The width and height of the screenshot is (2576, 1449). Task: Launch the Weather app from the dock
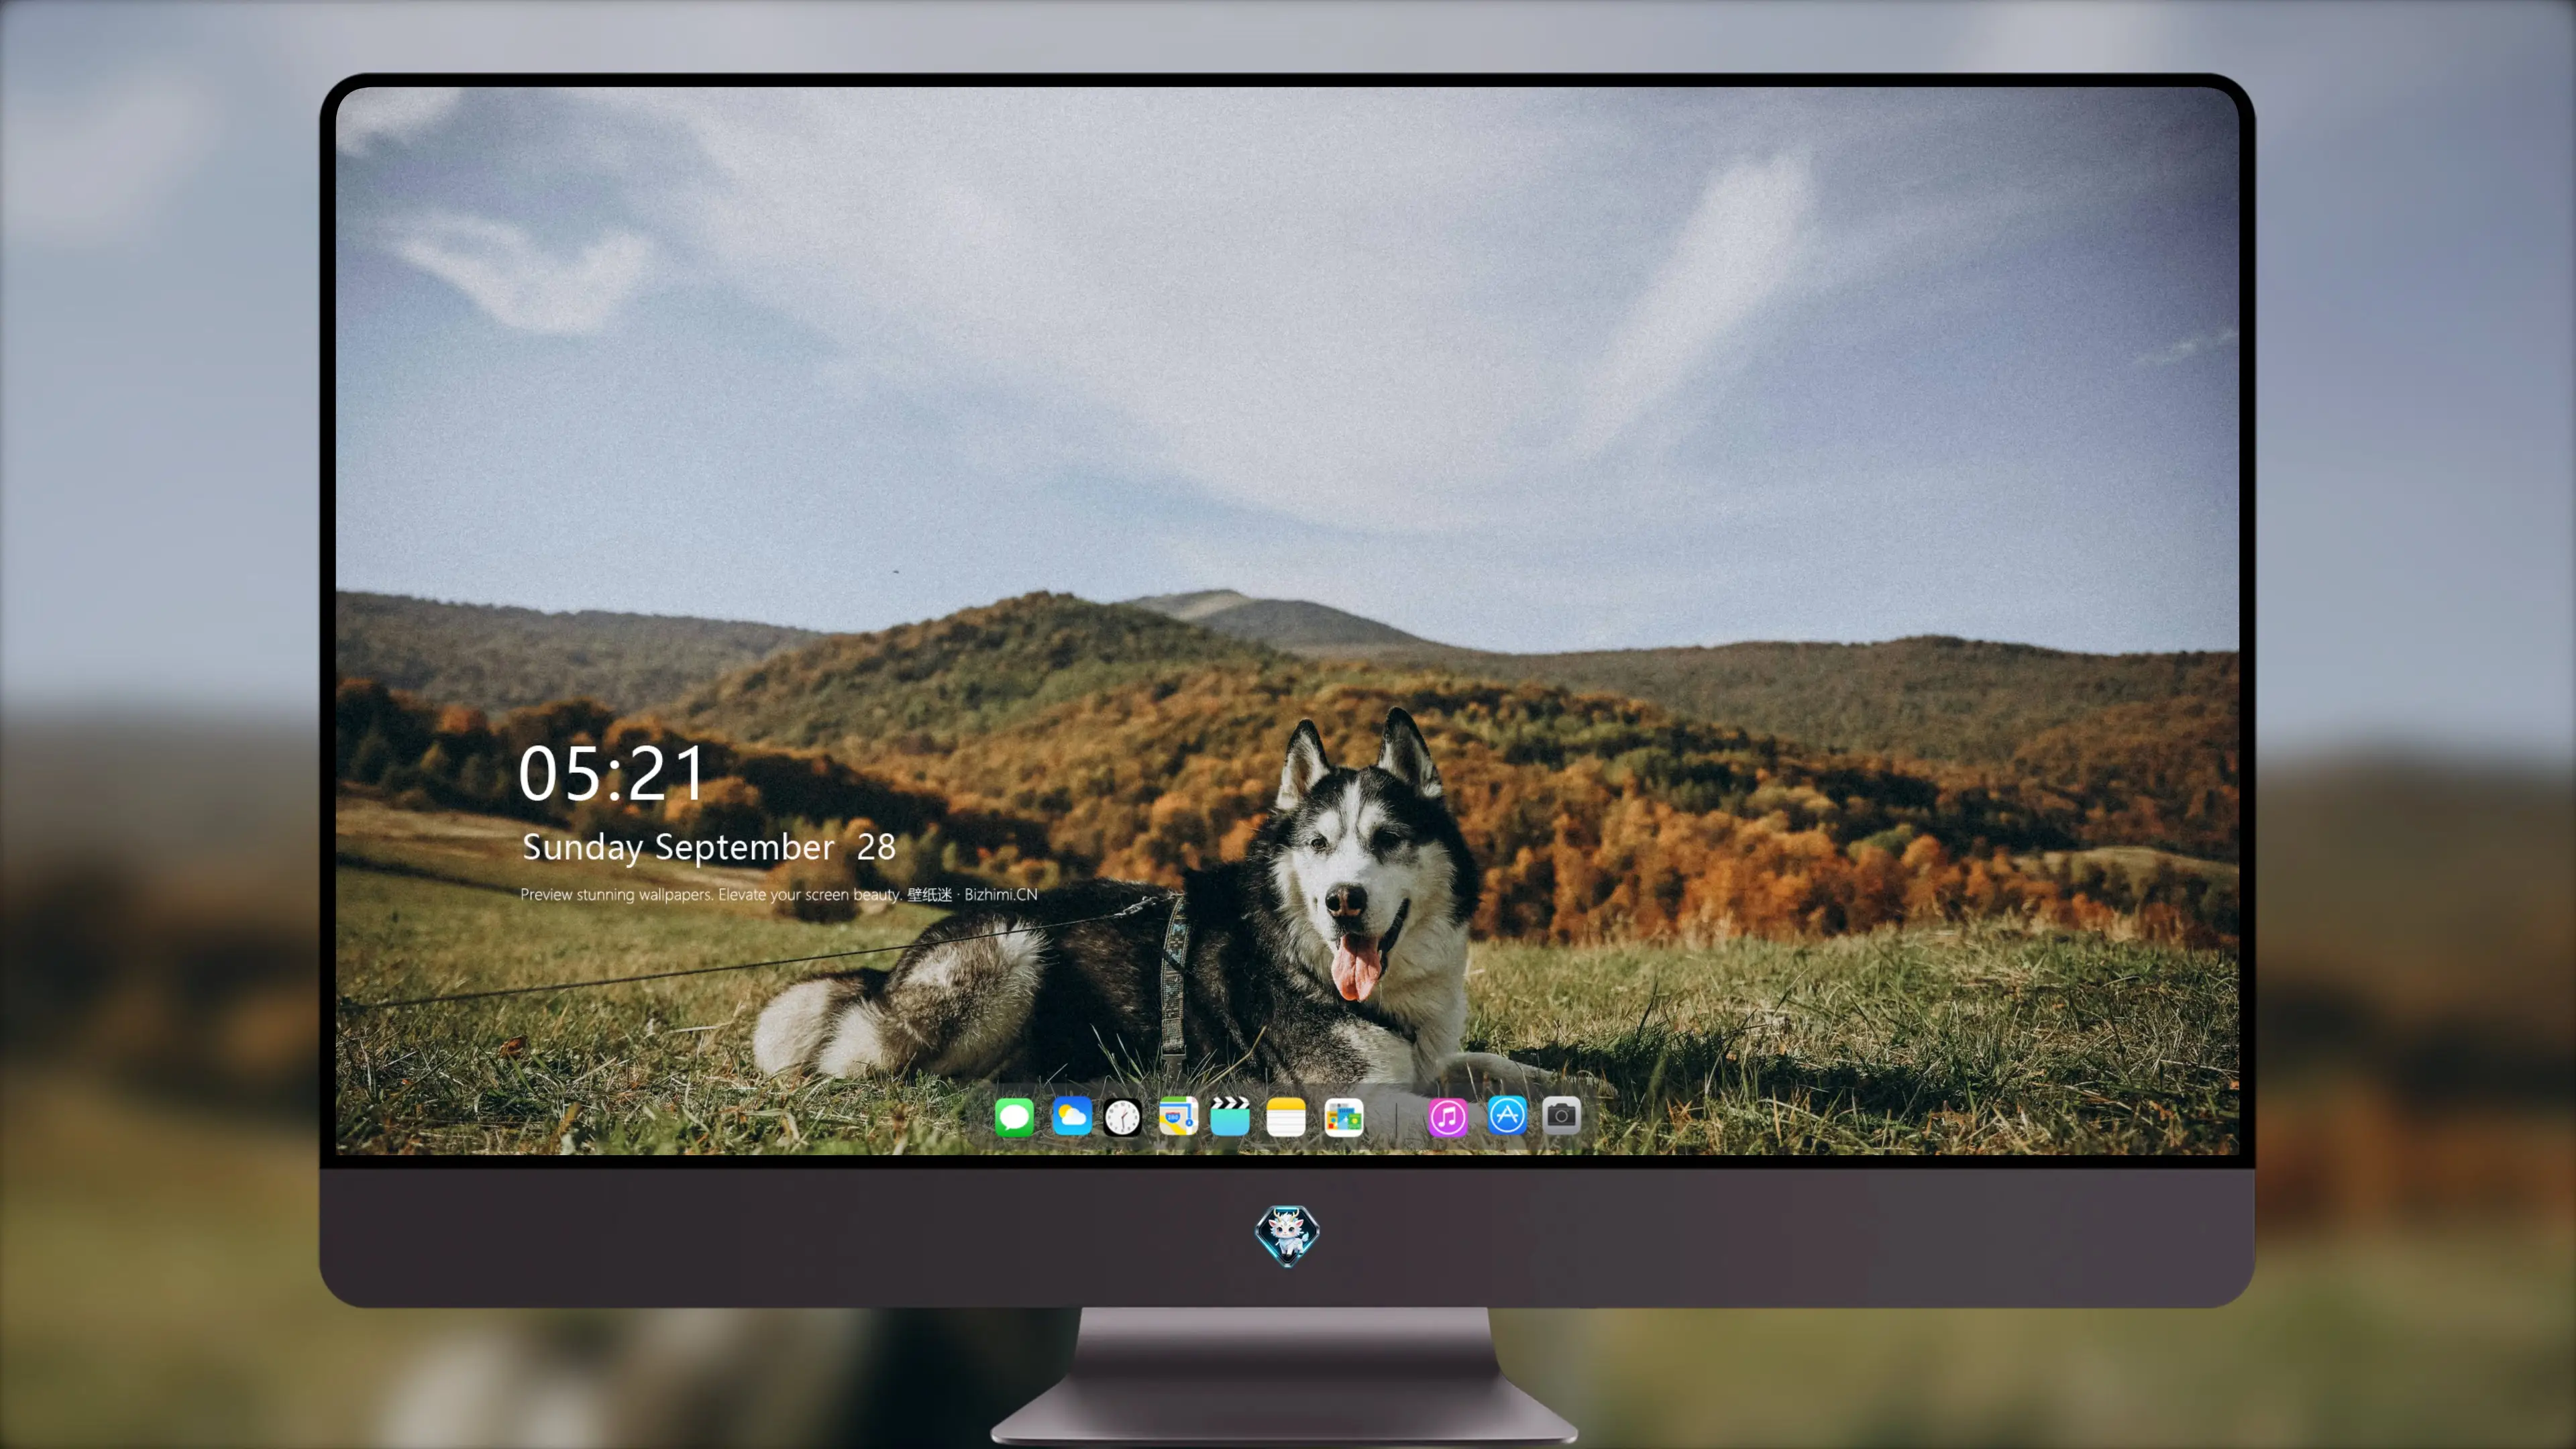coord(1071,1116)
